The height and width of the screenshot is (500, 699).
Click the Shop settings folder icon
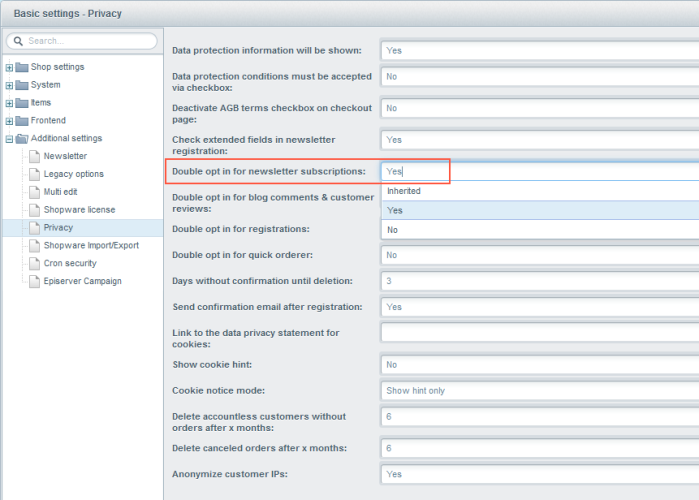(x=22, y=67)
